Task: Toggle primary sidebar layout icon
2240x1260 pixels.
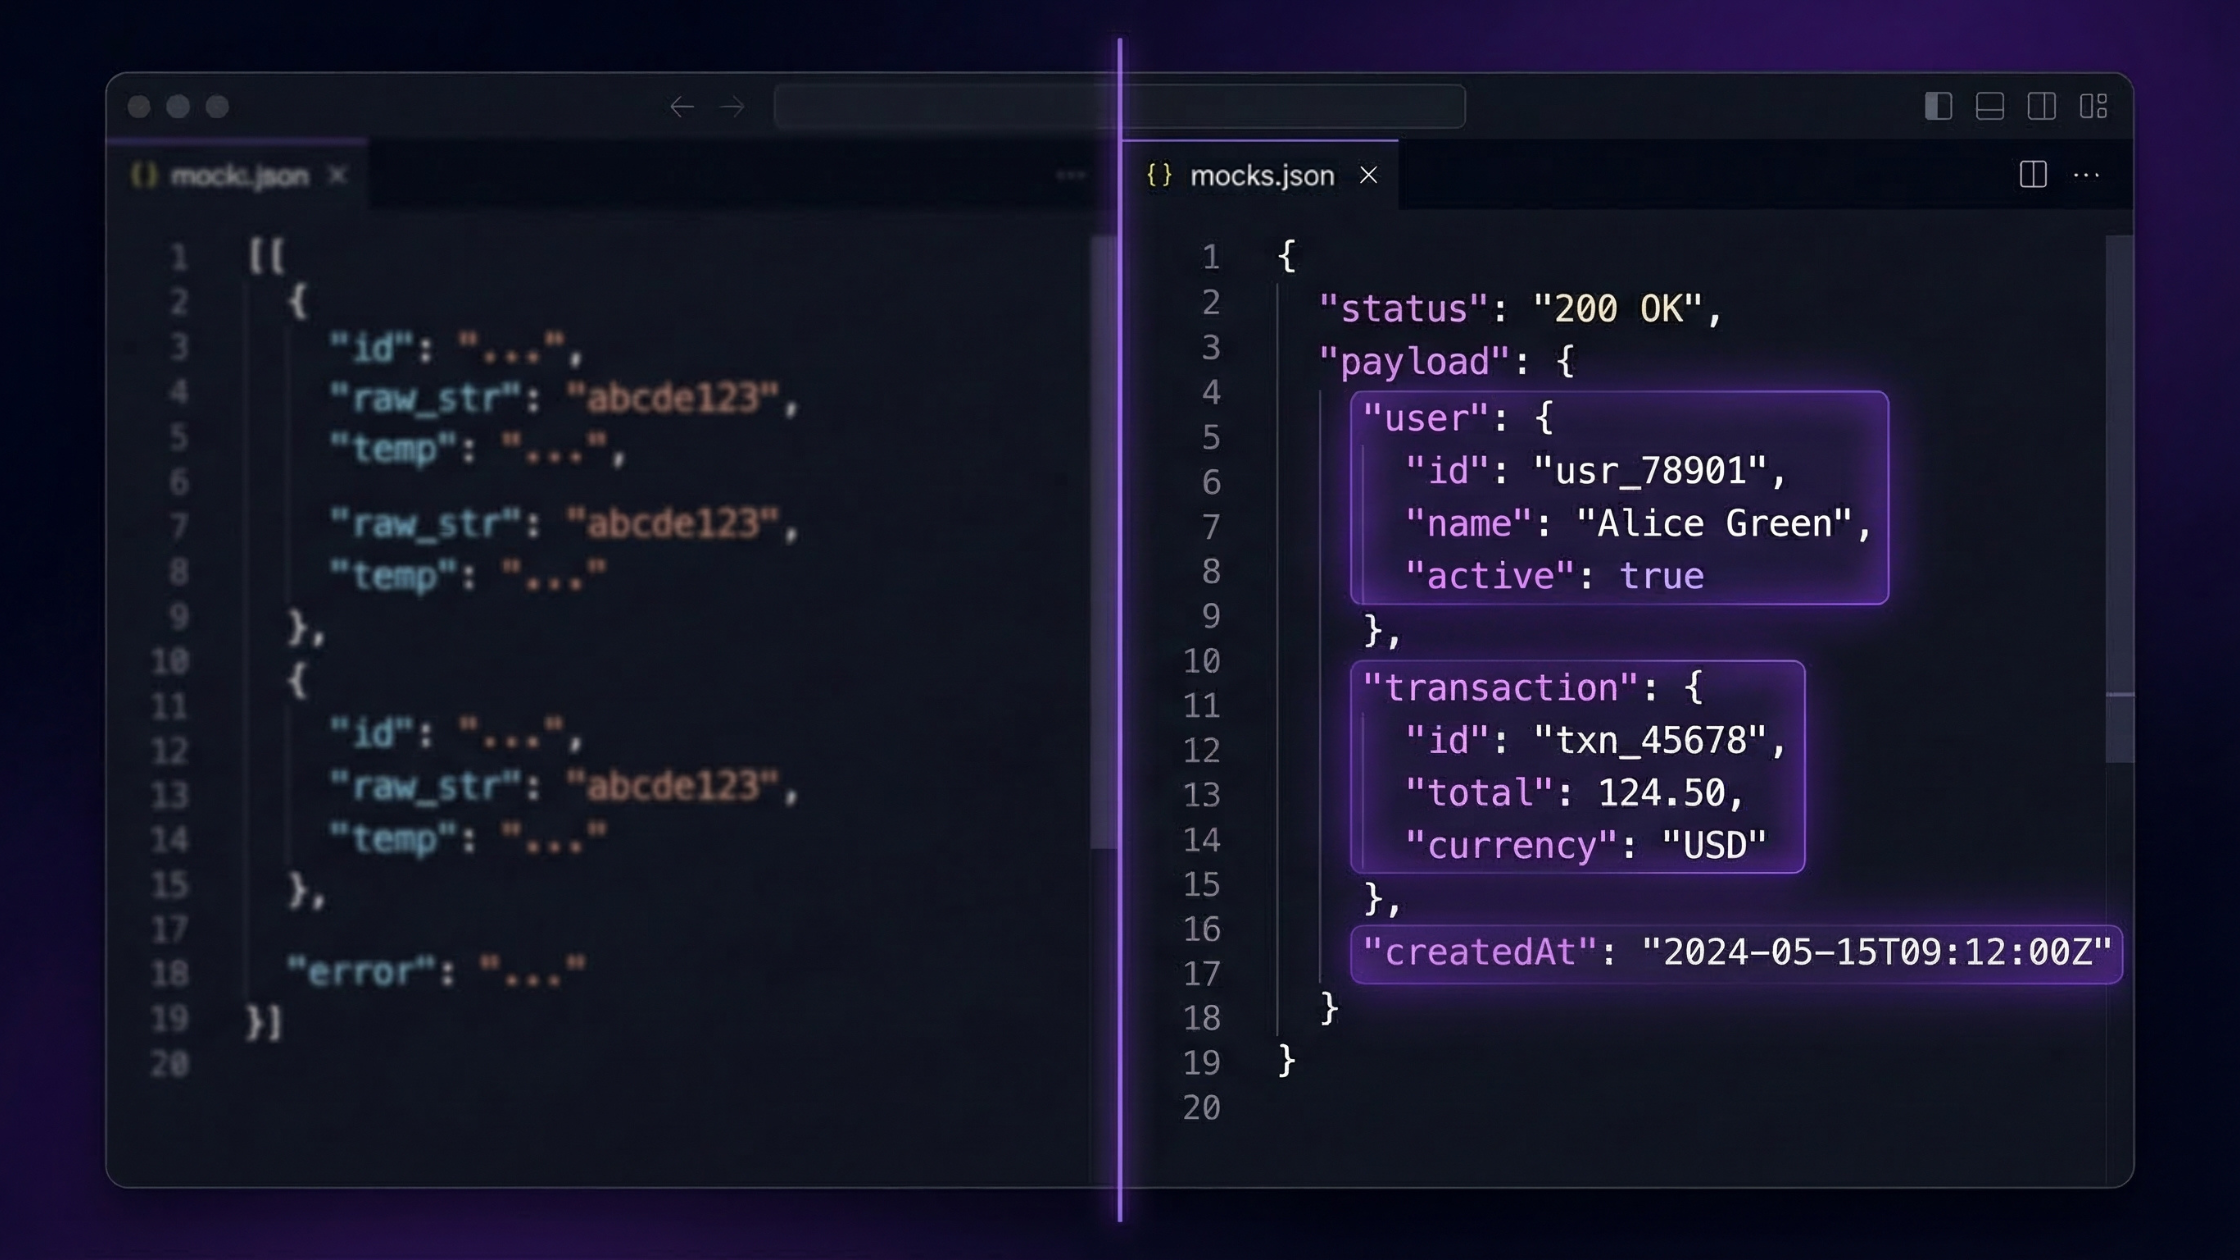Action: (x=1938, y=106)
